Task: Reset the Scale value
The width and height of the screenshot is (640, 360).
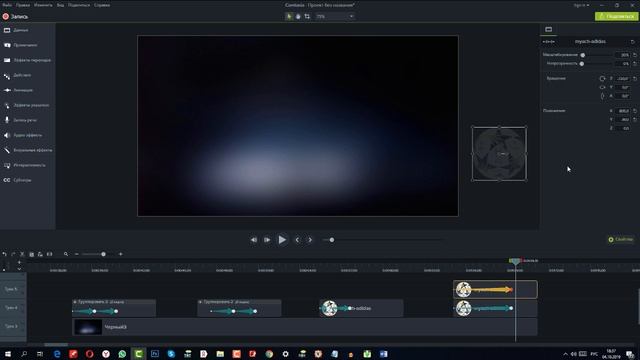Action: (x=635, y=55)
